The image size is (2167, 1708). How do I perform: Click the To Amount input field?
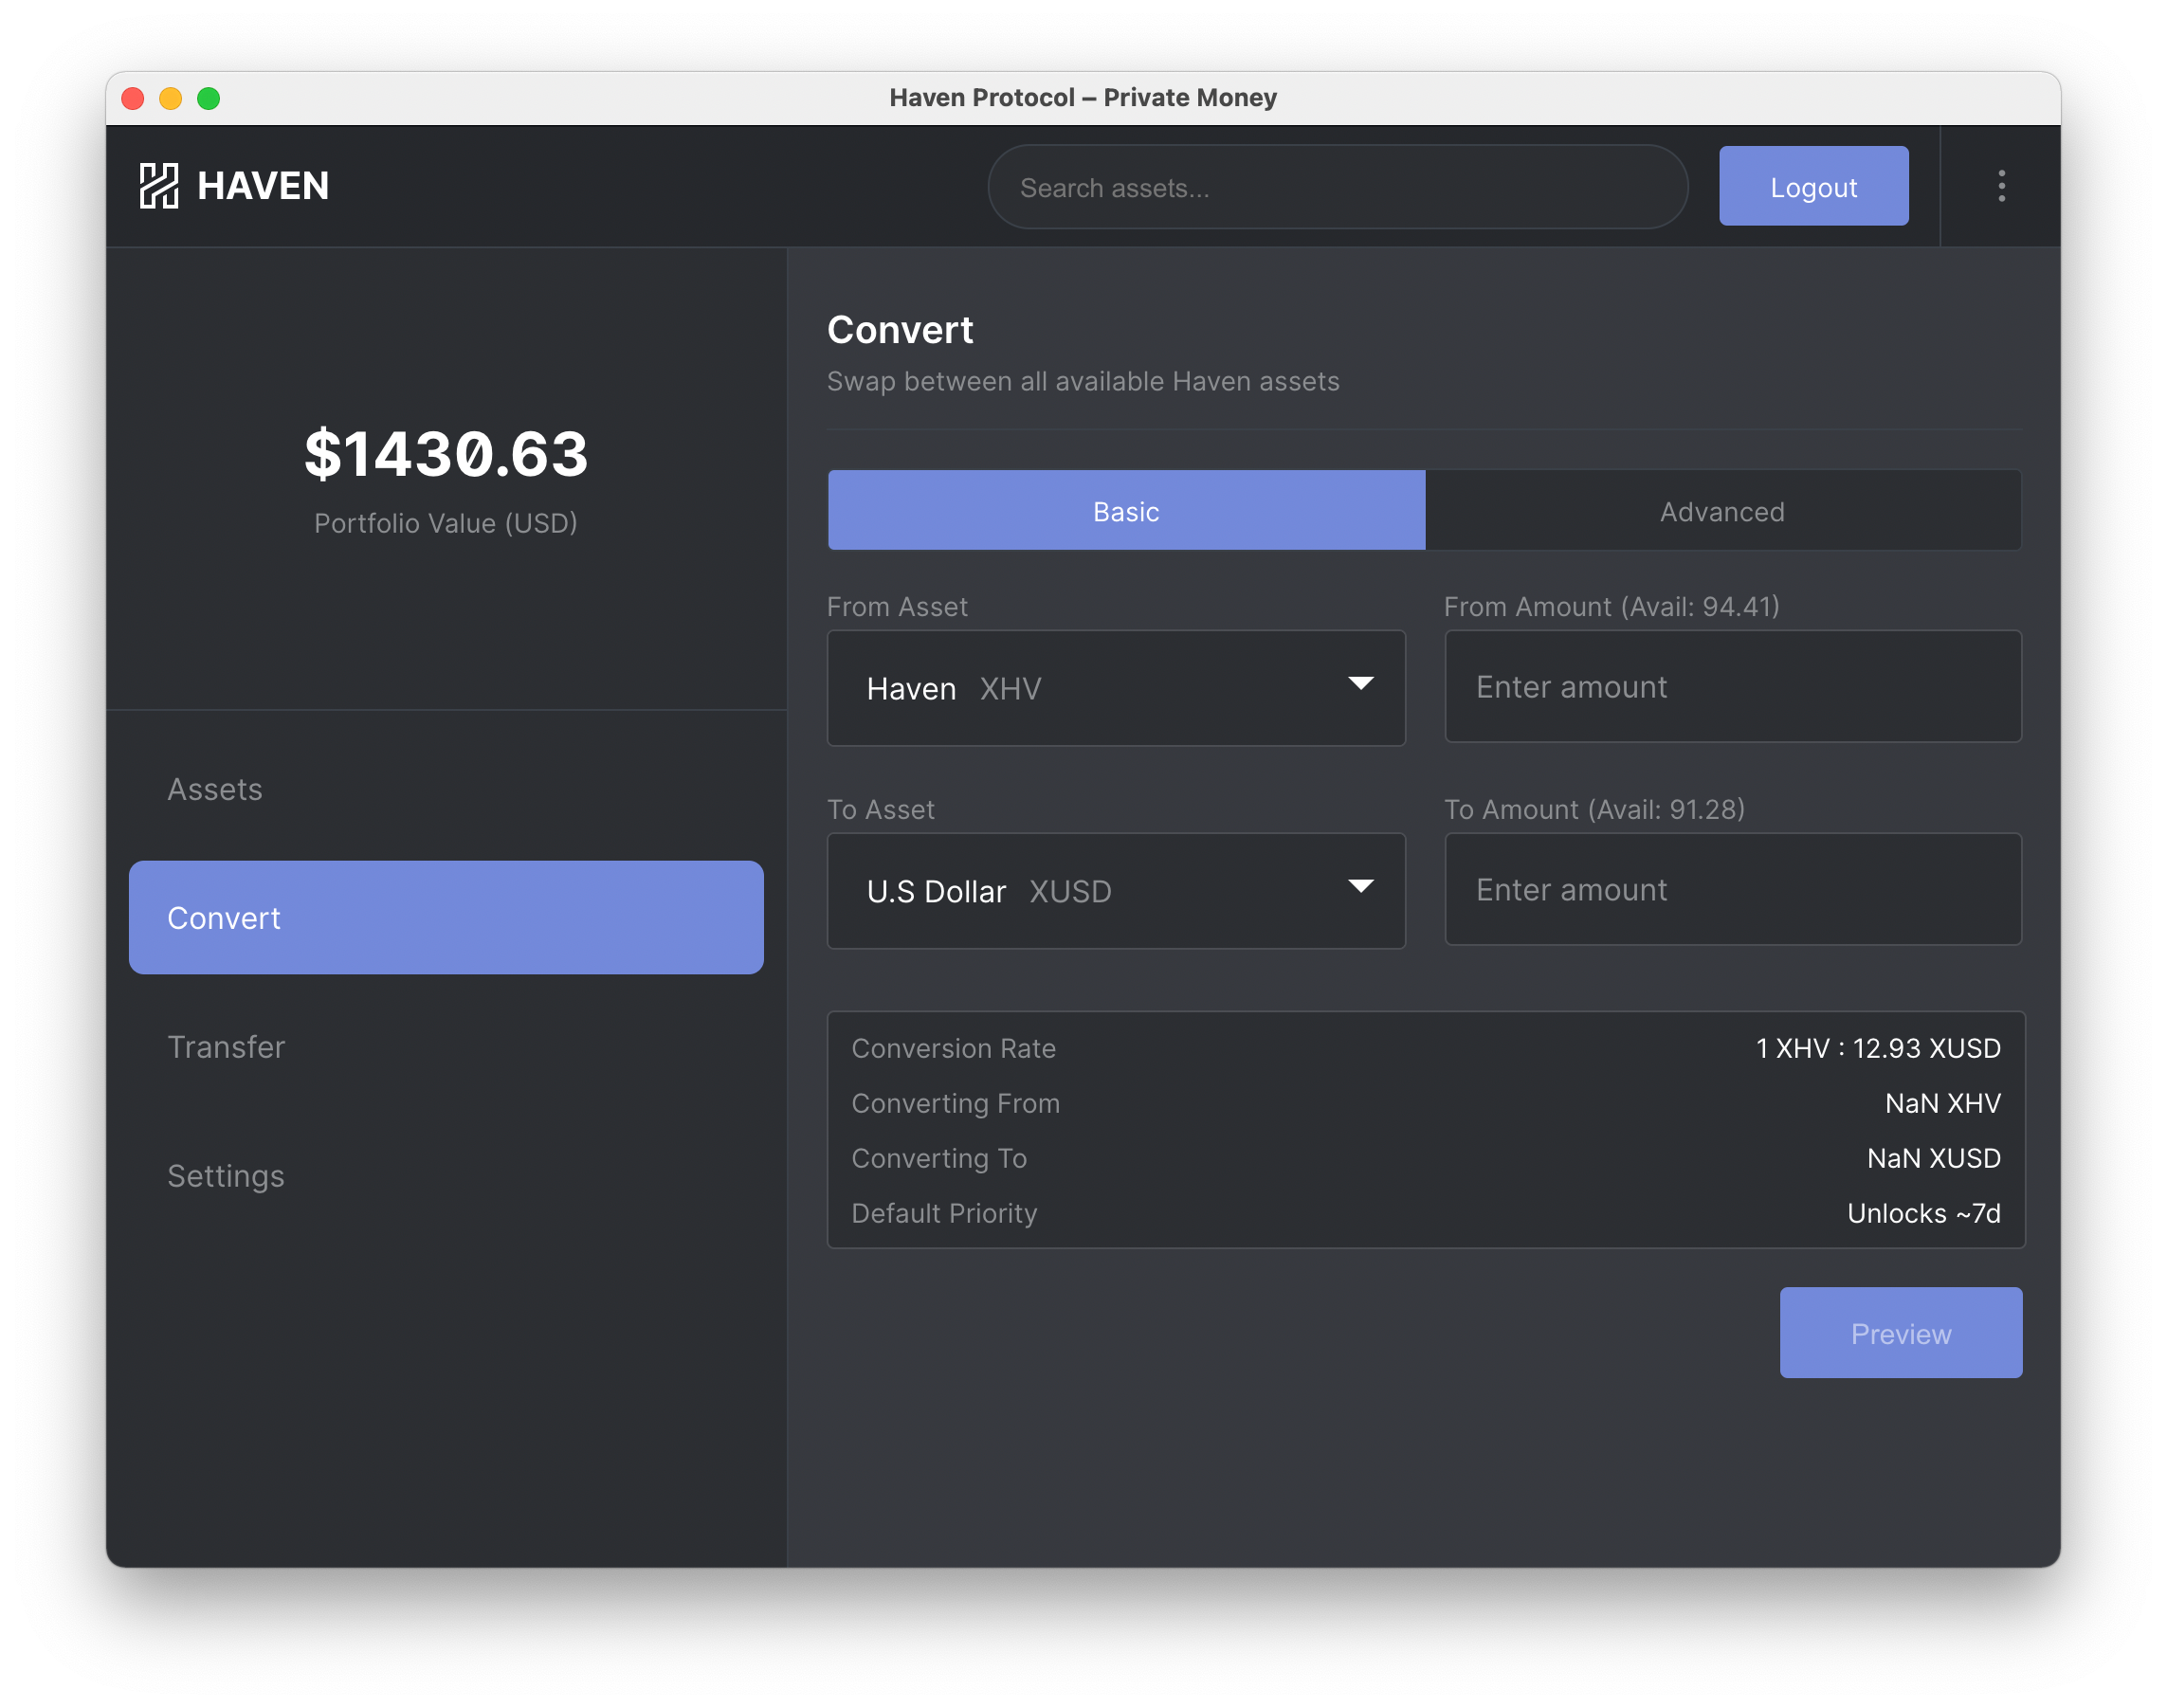click(1733, 890)
